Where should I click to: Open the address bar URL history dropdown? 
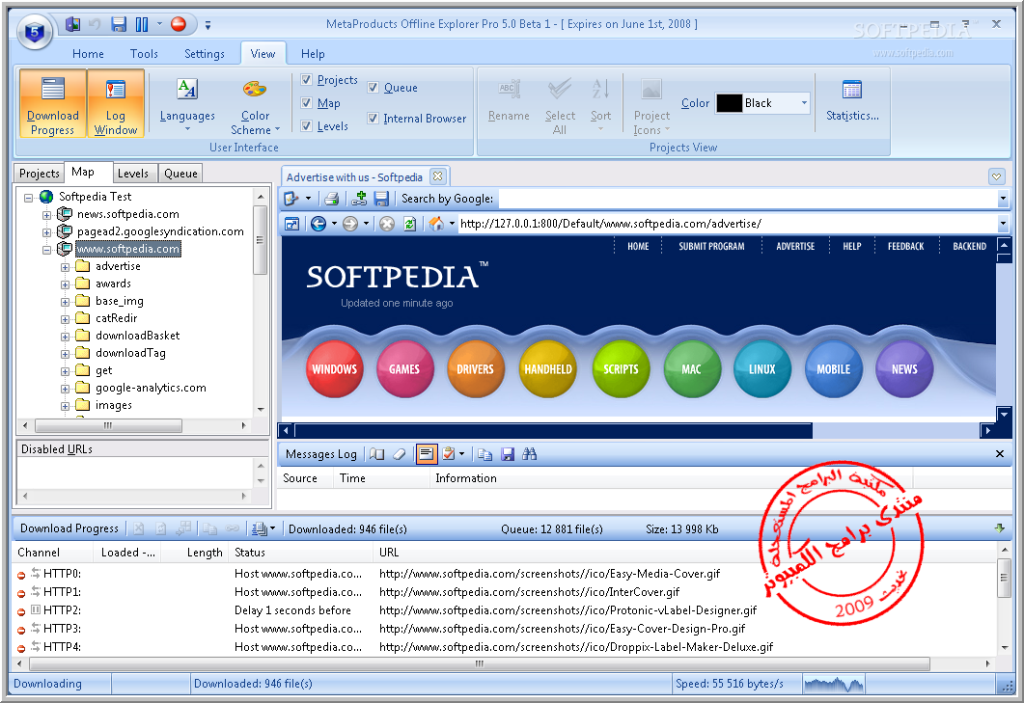(x=1002, y=224)
